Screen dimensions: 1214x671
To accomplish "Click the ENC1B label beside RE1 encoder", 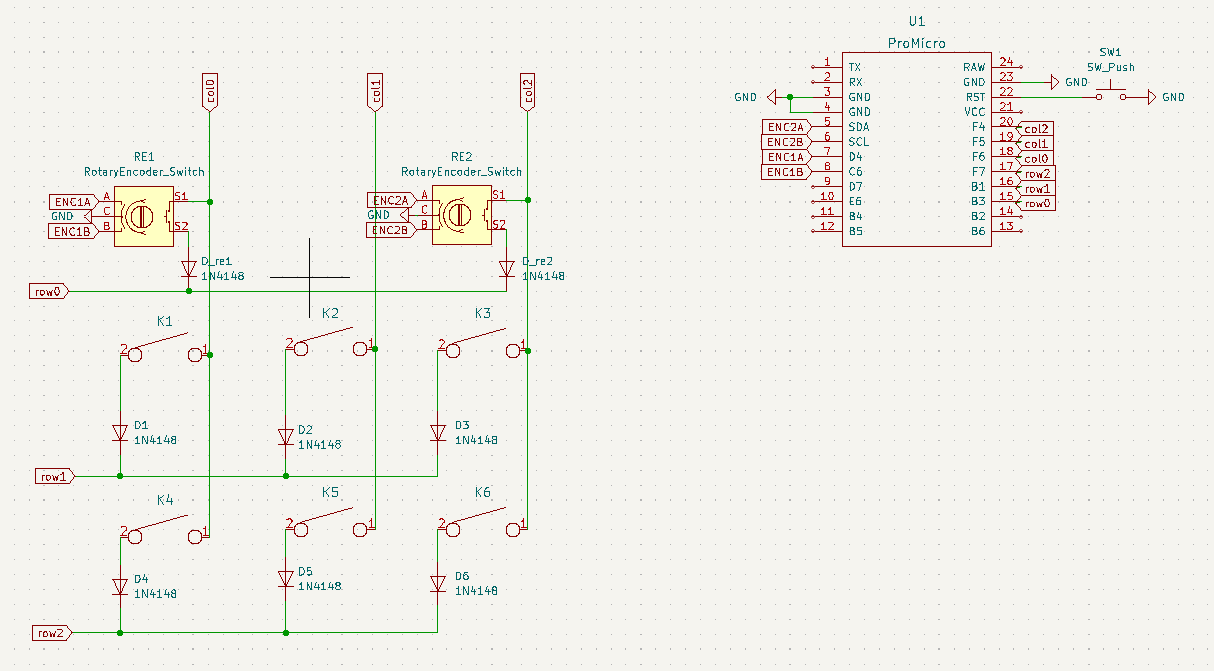I will [71, 232].
